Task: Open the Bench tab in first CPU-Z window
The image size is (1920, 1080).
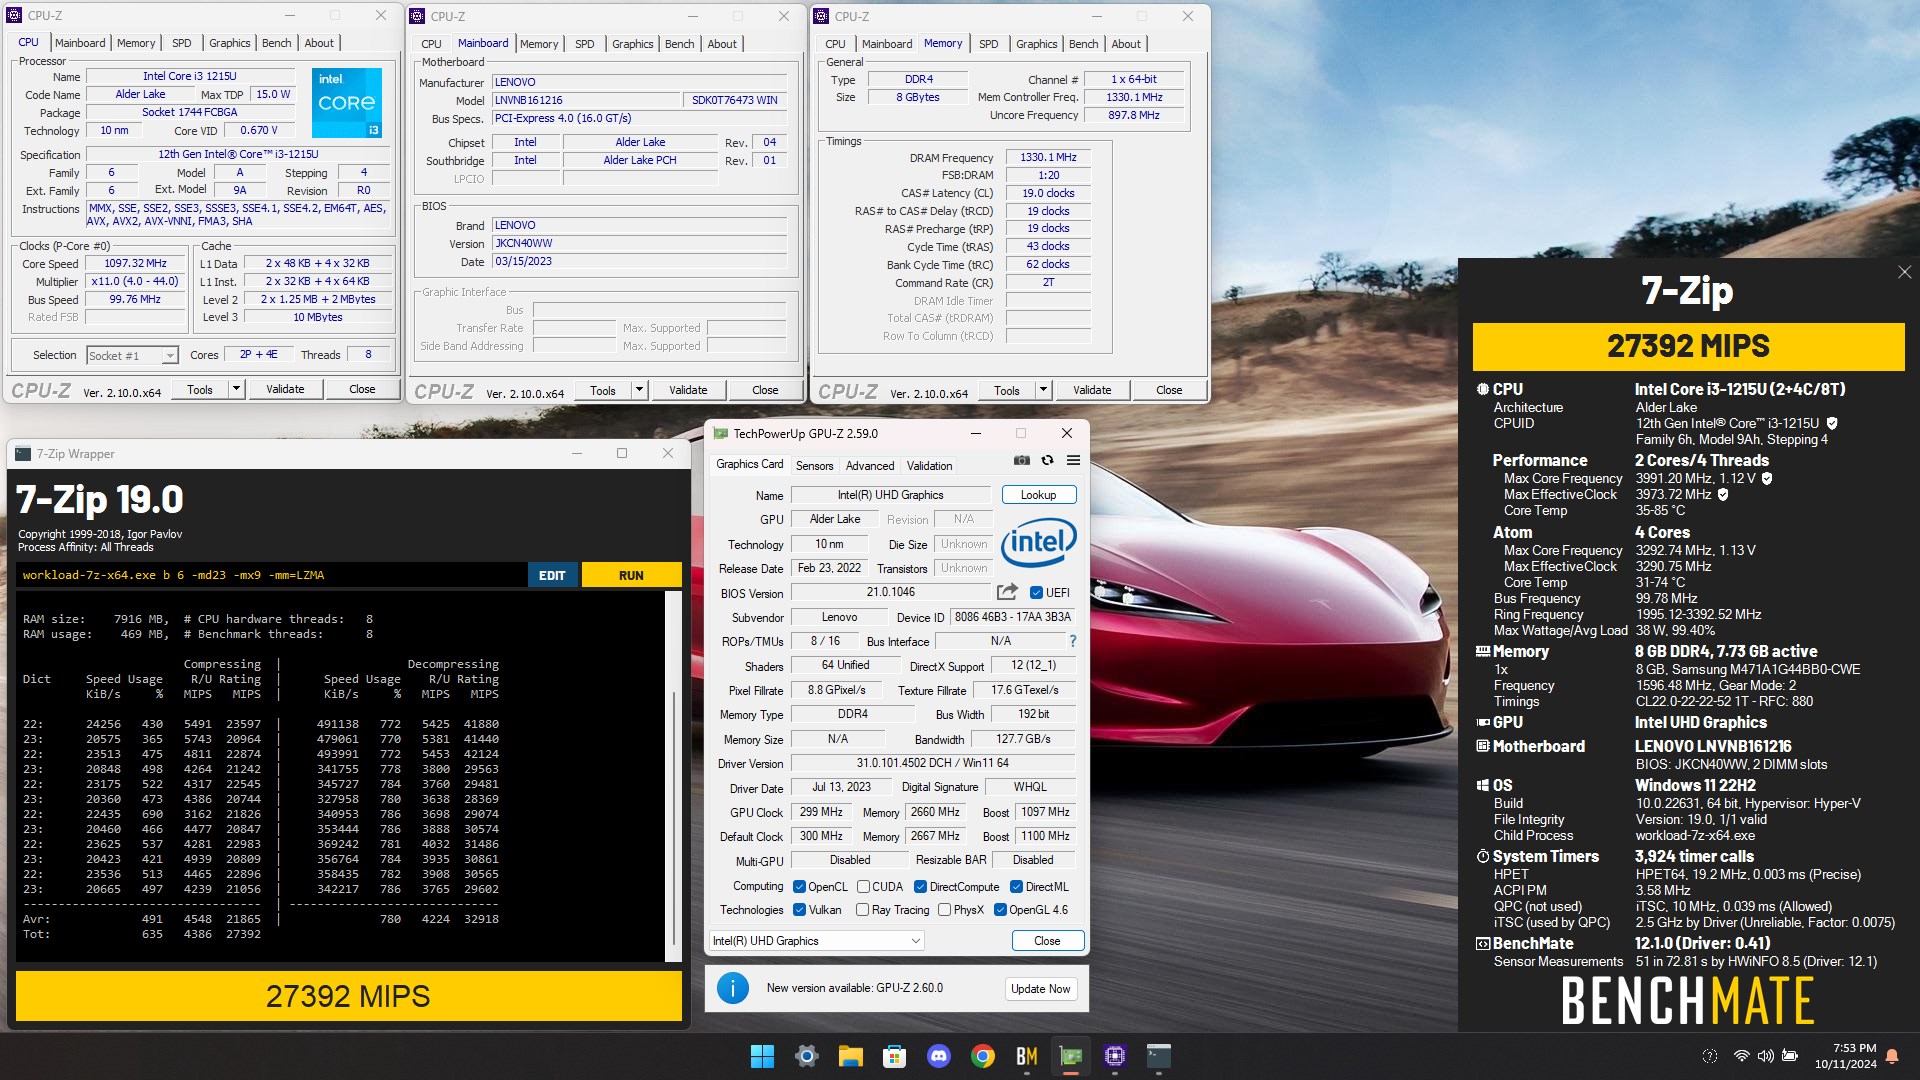Action: point(277,43)
